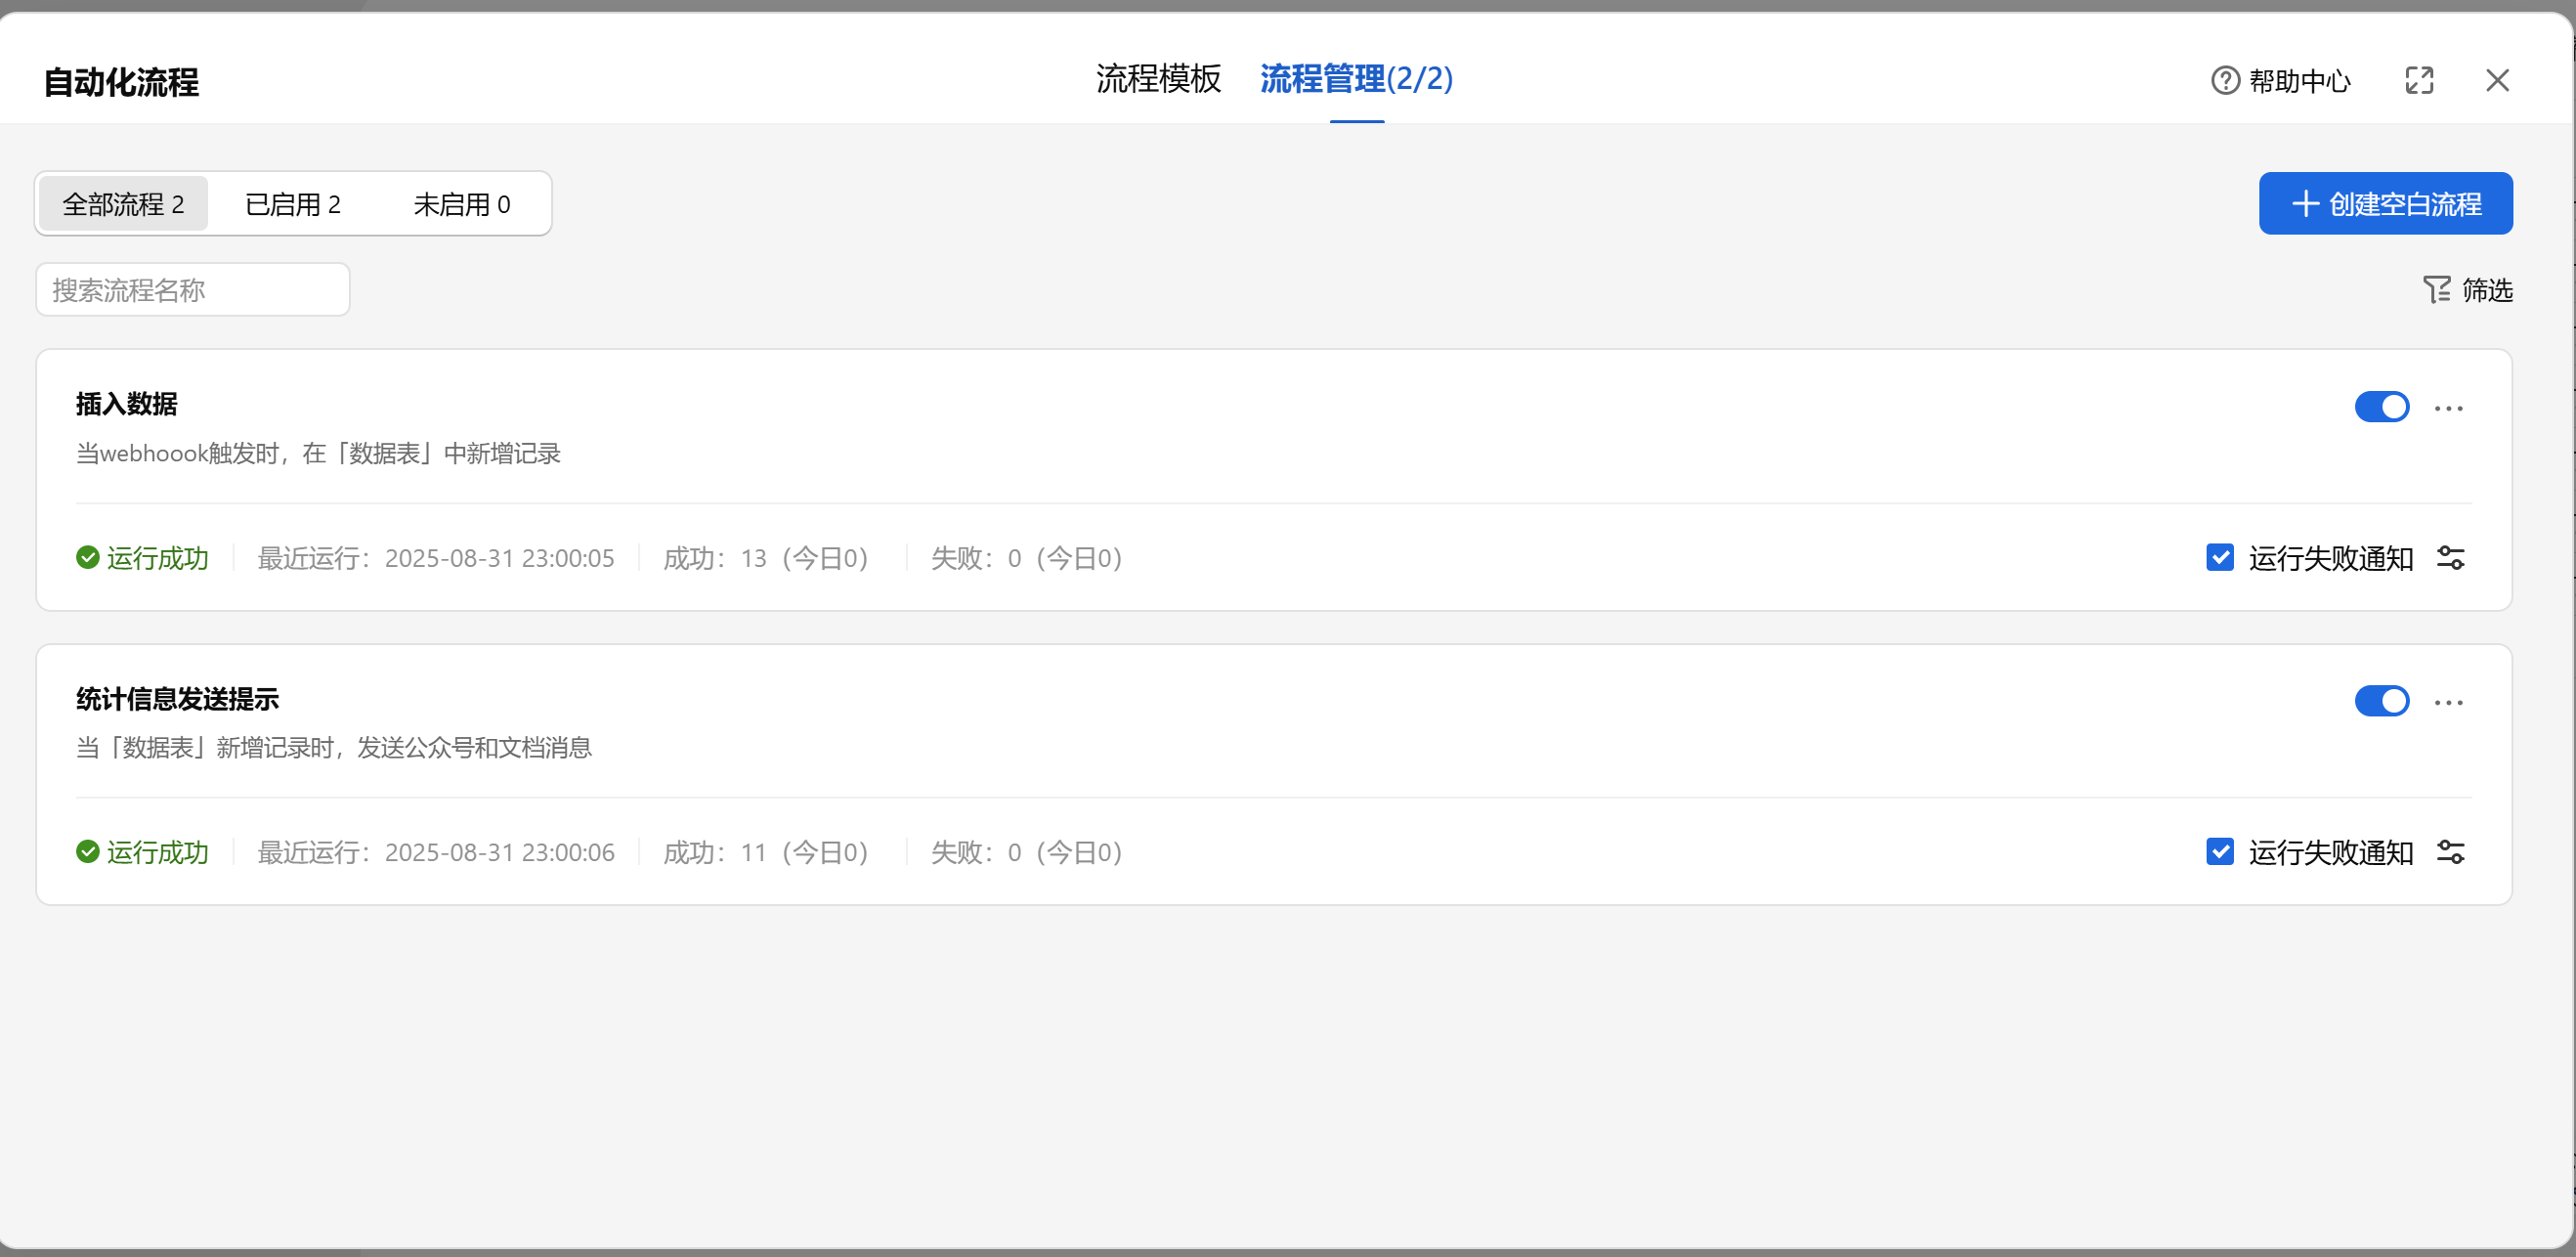Click the 运行成功 status icon of 统计信息发送提示
This screenshot has width=2576, height=1257.
click(x=88, y=852)
